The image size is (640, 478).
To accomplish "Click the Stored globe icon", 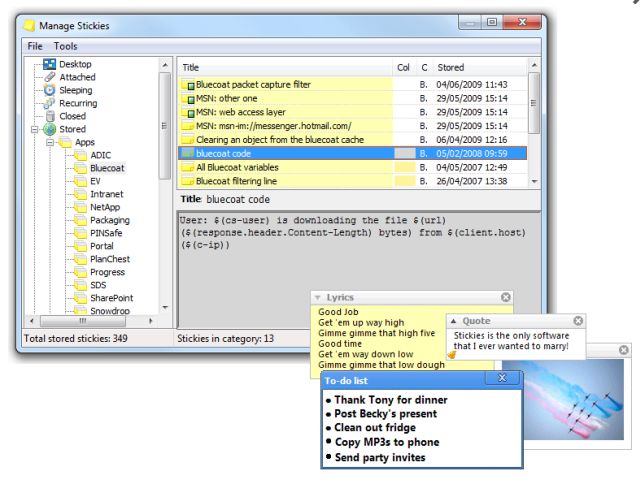I will [49, 129].
